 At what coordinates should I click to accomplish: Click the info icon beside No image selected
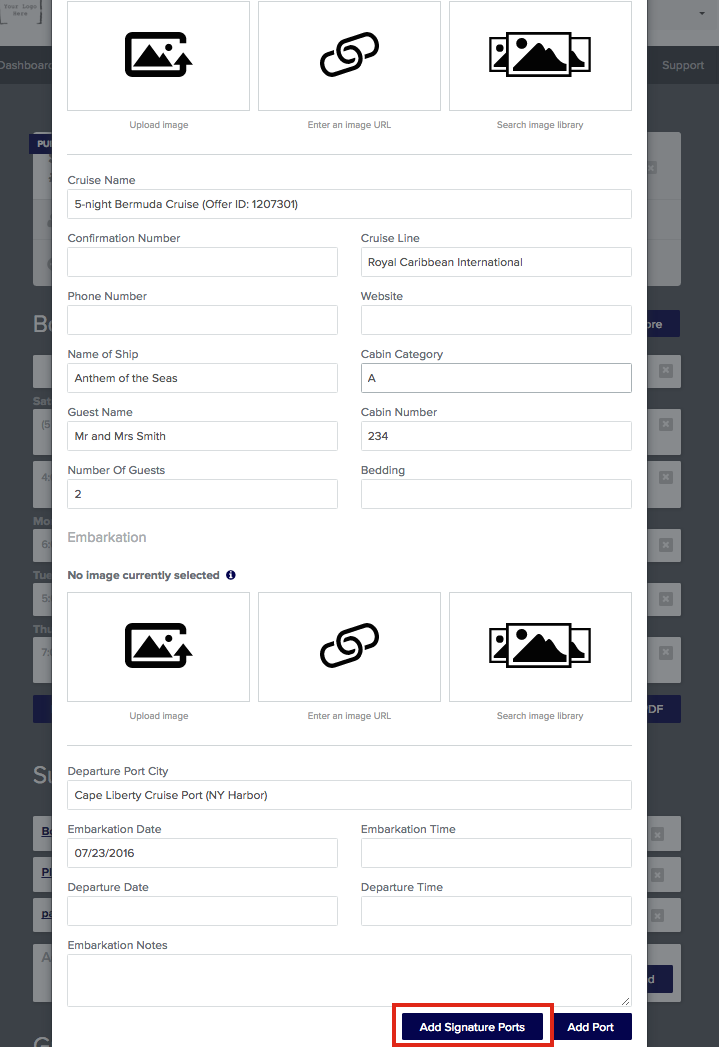tap(231, 575)
